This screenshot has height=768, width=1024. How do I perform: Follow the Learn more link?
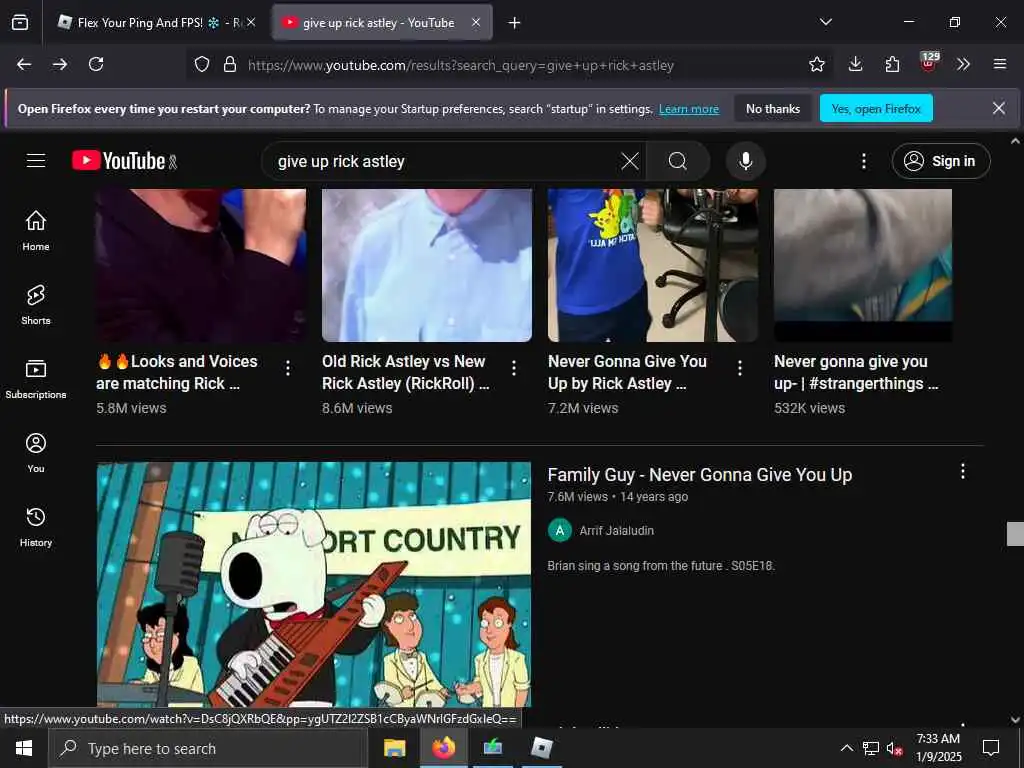click(x=689, y=109)
